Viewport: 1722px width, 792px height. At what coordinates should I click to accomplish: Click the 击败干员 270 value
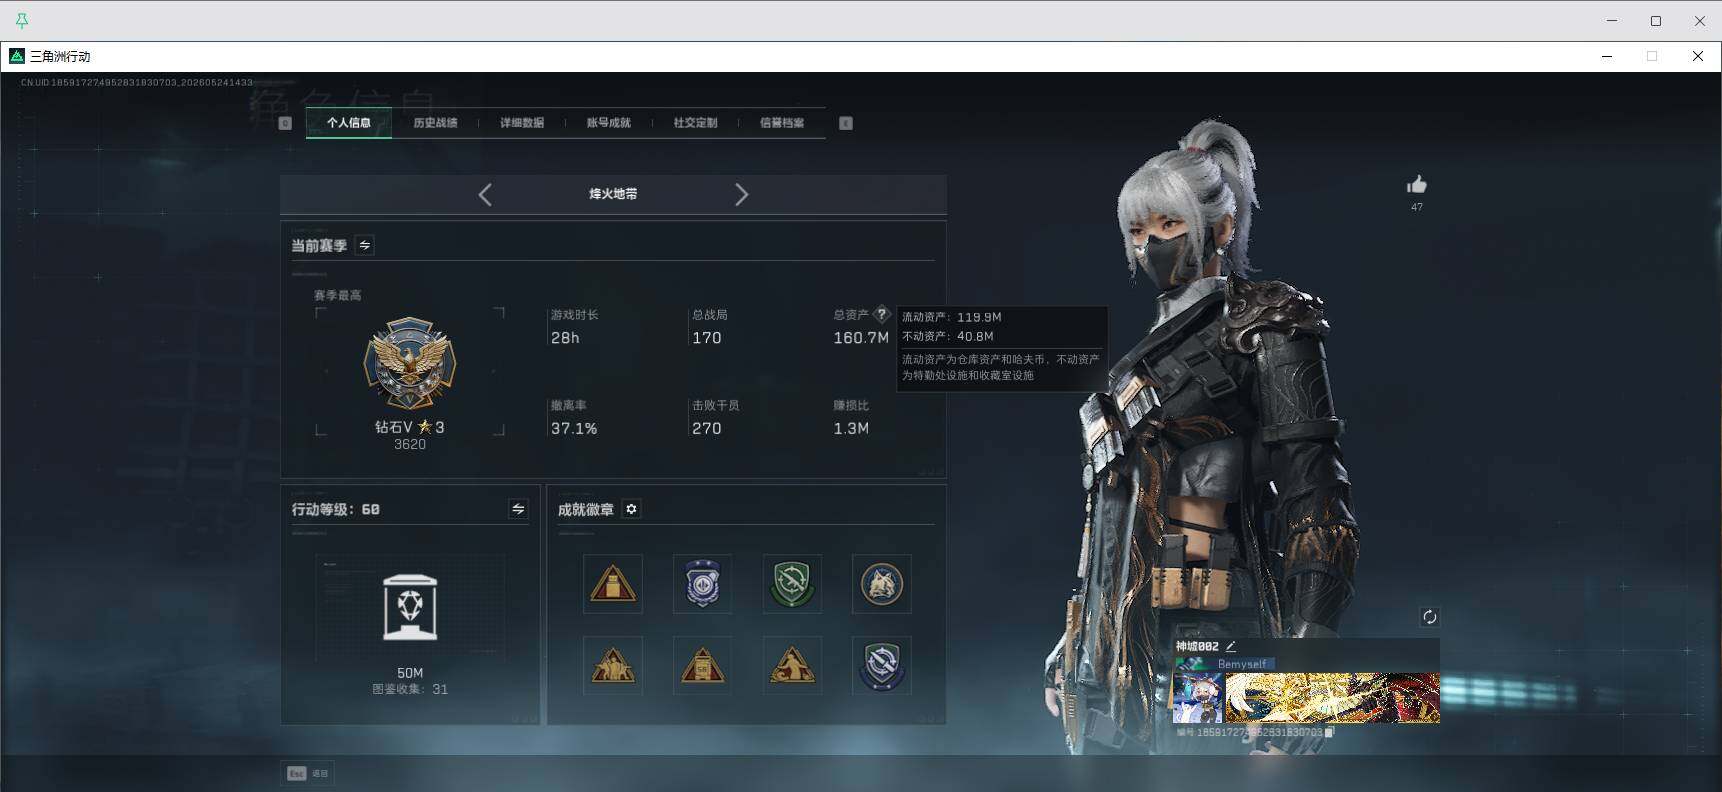coord(707,428)
